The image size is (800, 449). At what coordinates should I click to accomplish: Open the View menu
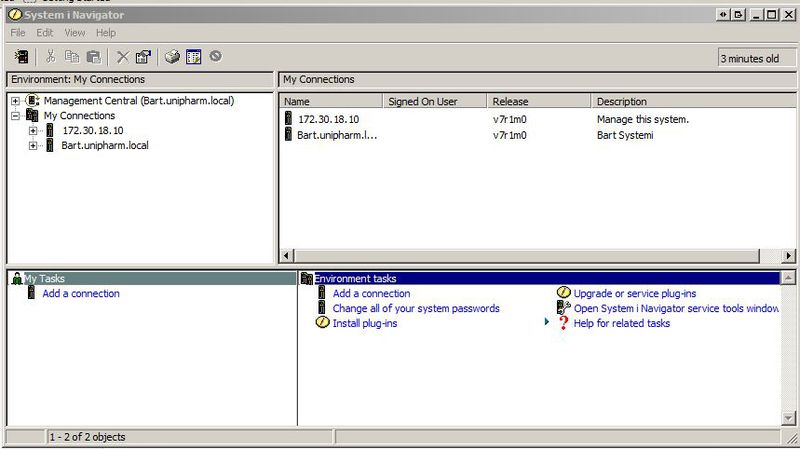coord(74,33)
